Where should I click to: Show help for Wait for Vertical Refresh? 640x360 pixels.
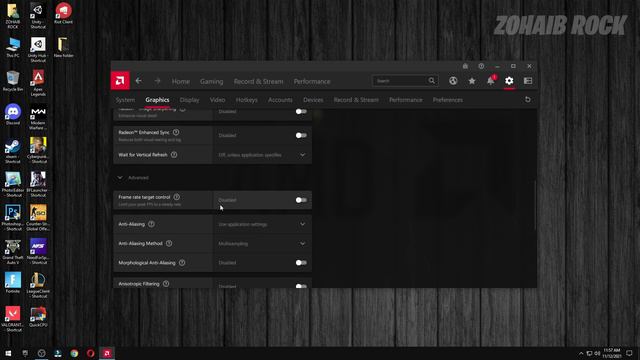pos(174,155)
